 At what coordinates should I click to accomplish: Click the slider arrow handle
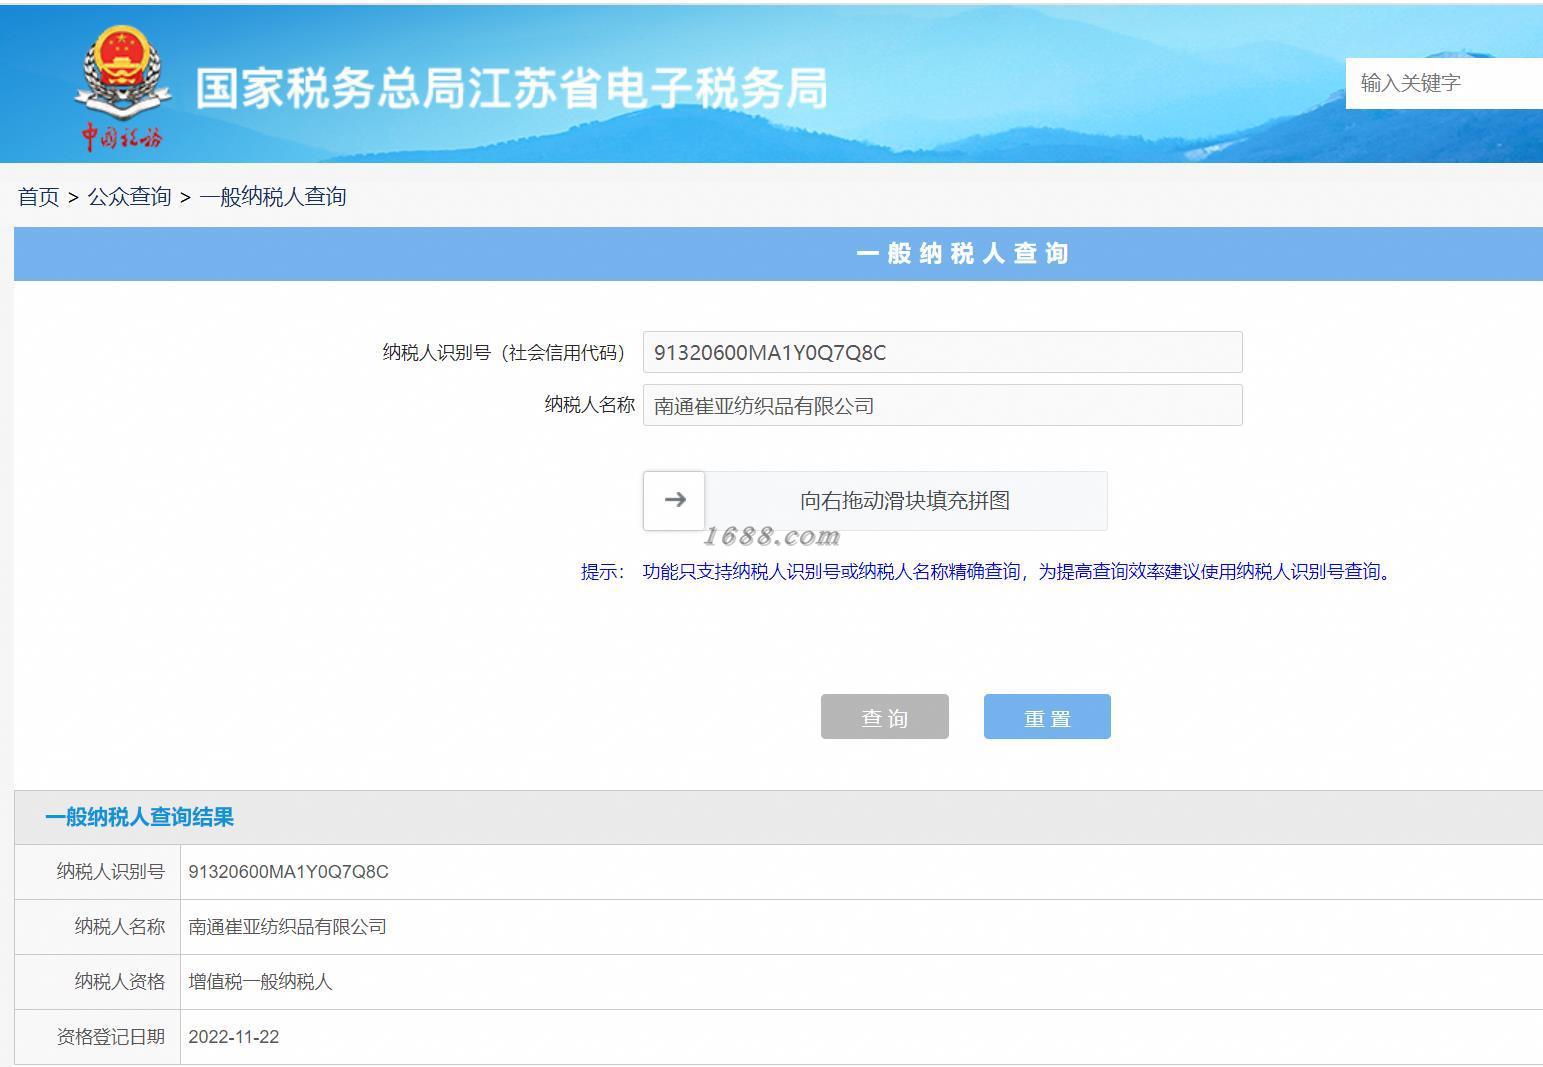675,500
